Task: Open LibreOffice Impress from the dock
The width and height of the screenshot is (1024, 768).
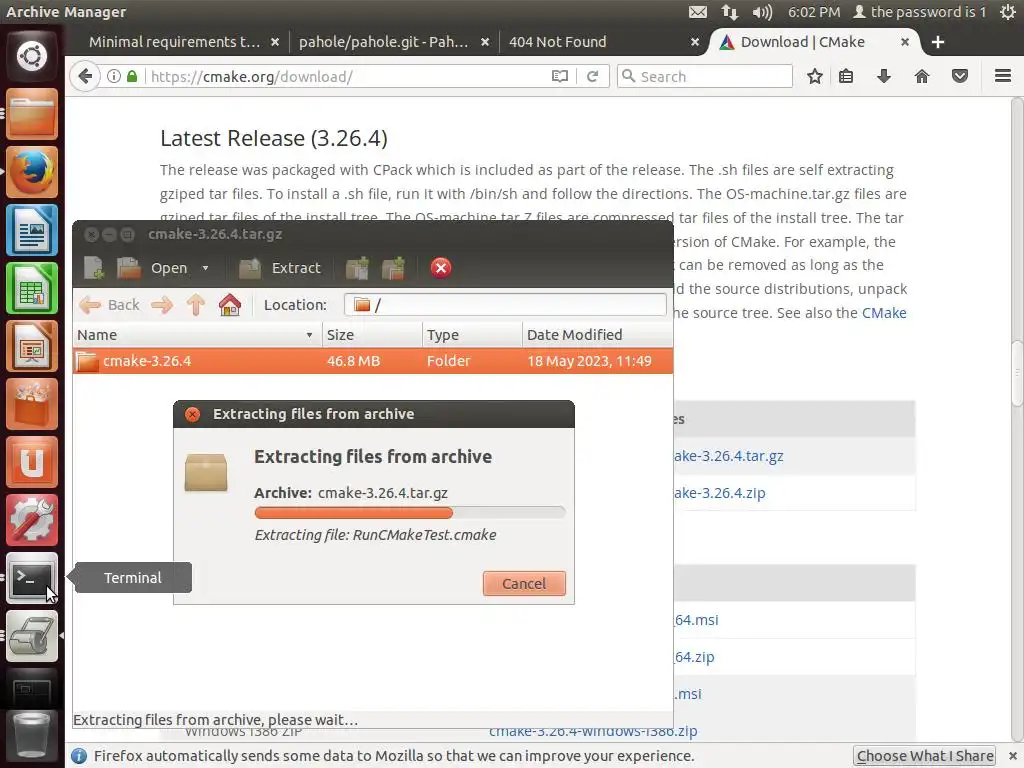Action: (31, 346)
